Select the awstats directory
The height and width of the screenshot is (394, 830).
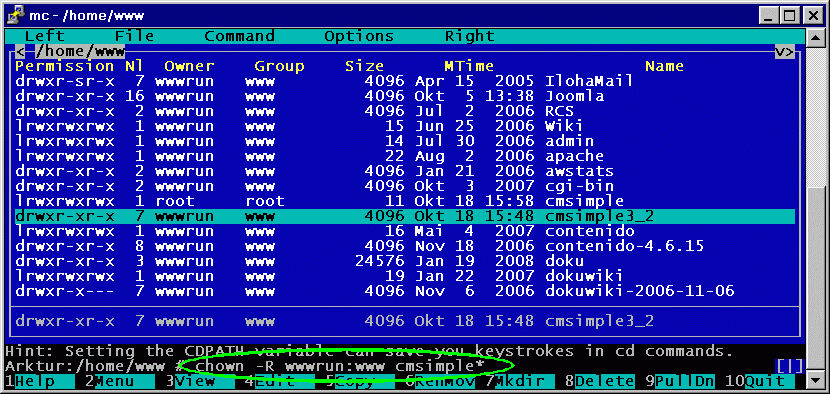pyautogui.click(x=404, y=171)
